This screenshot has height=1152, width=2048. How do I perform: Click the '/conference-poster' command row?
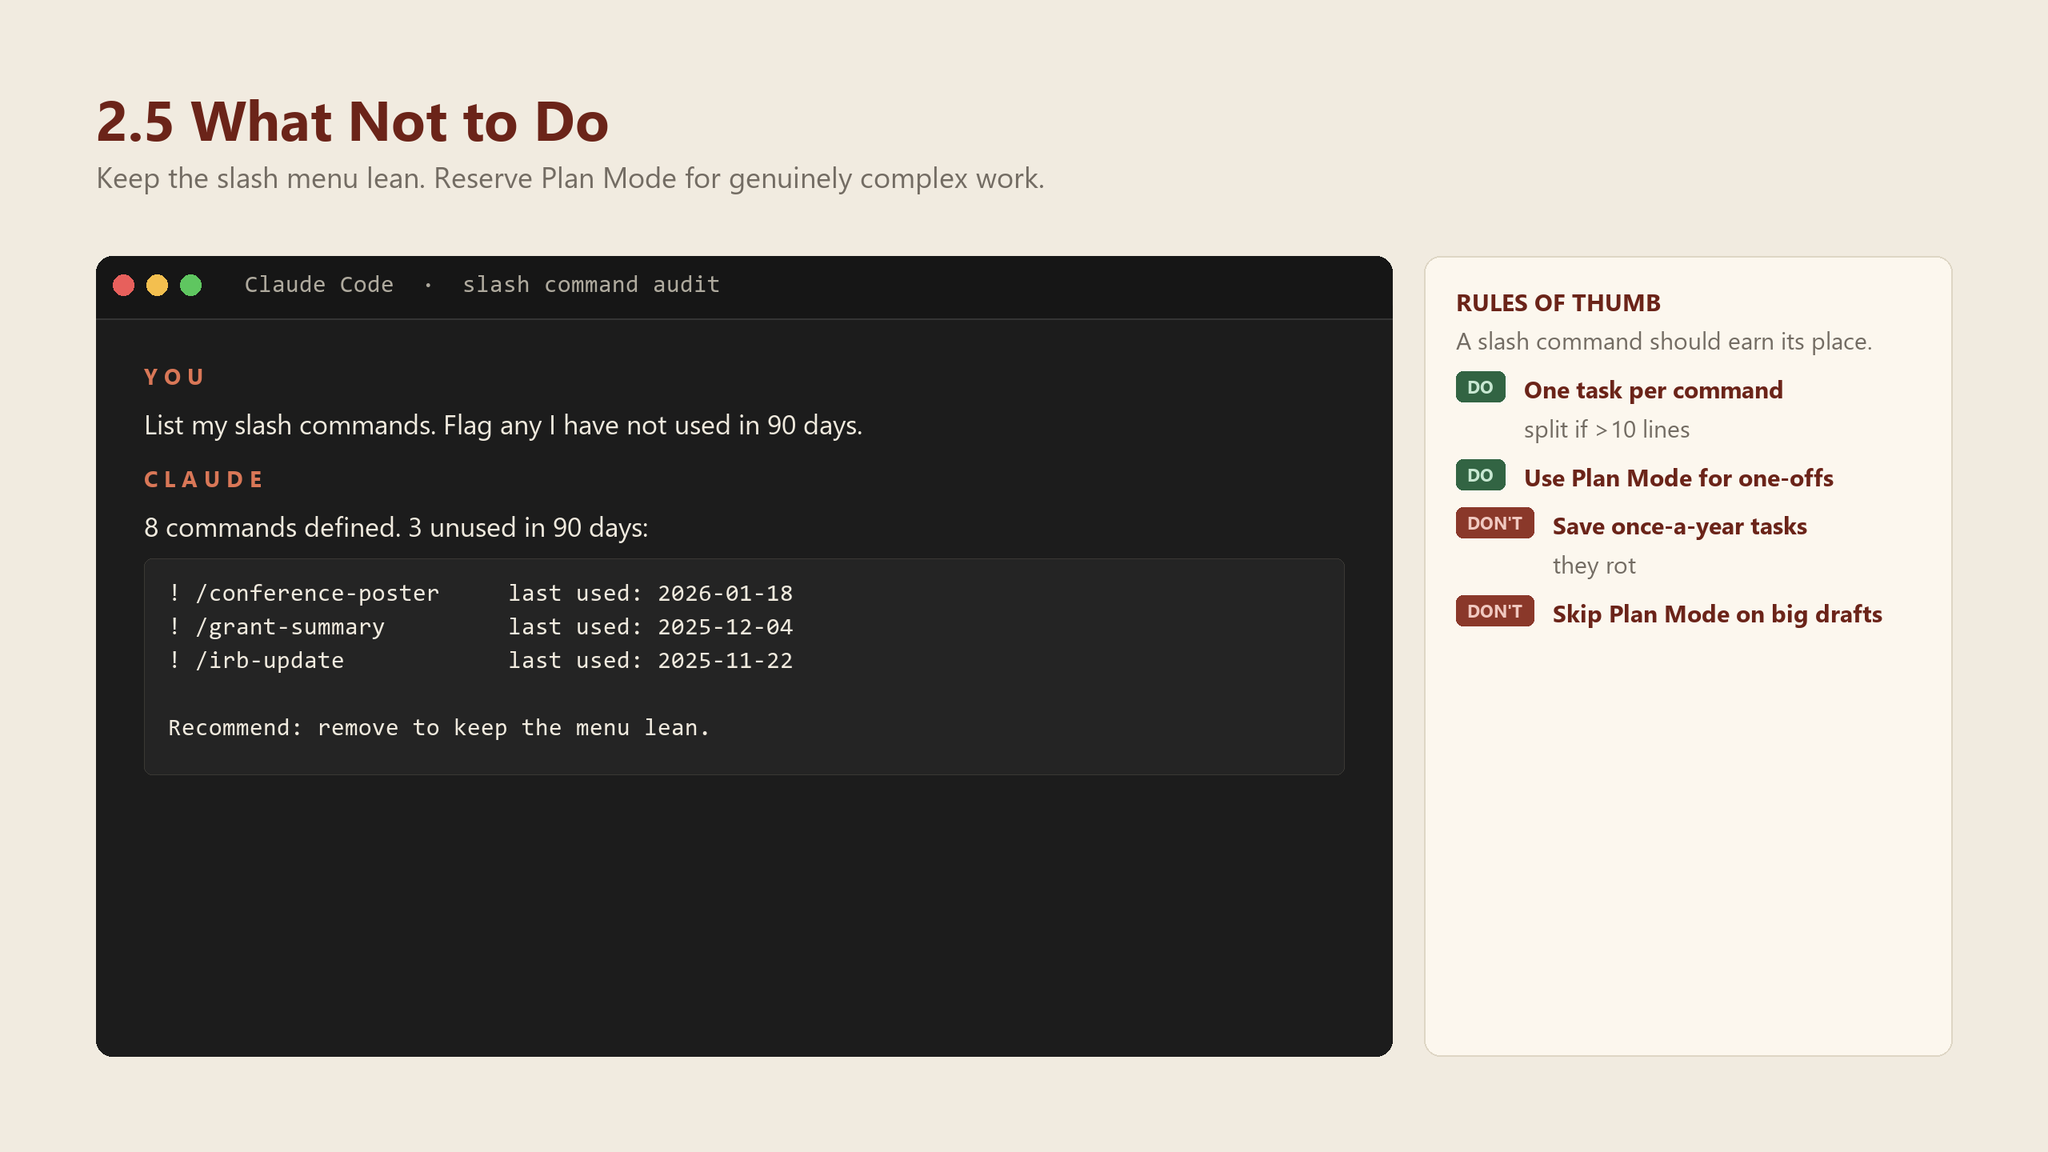point(481,593)
